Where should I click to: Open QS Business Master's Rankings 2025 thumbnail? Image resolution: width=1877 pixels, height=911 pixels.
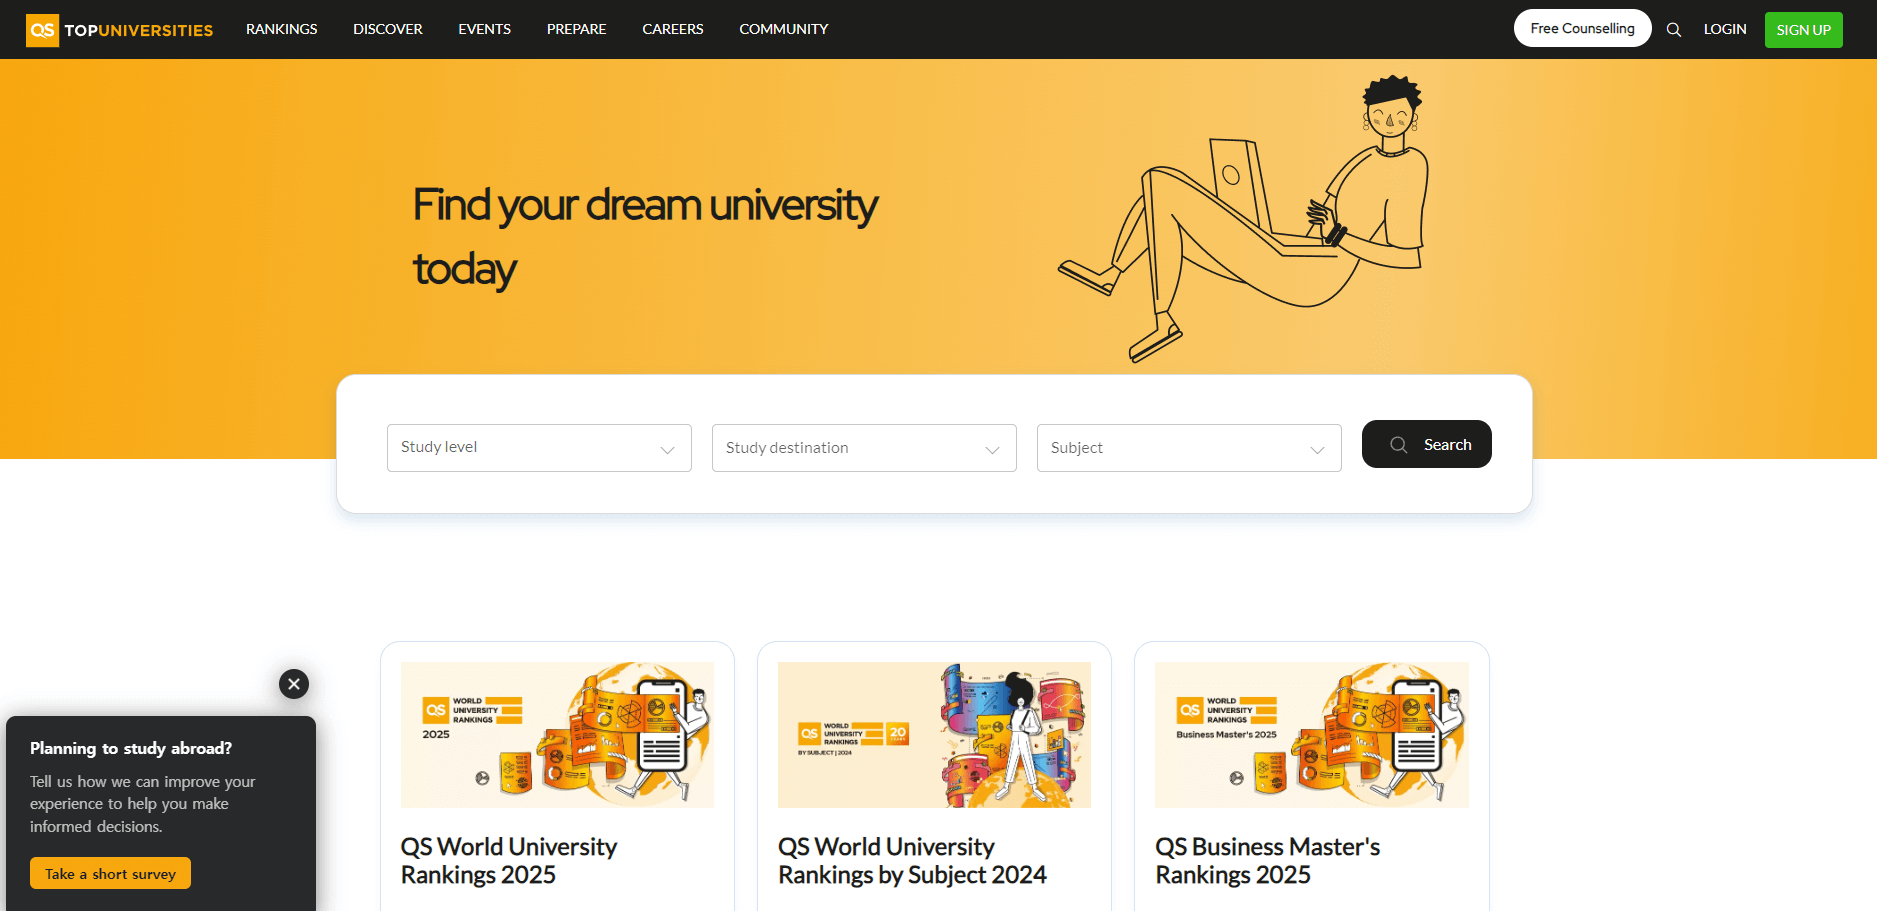click(x=1312, y=735)
